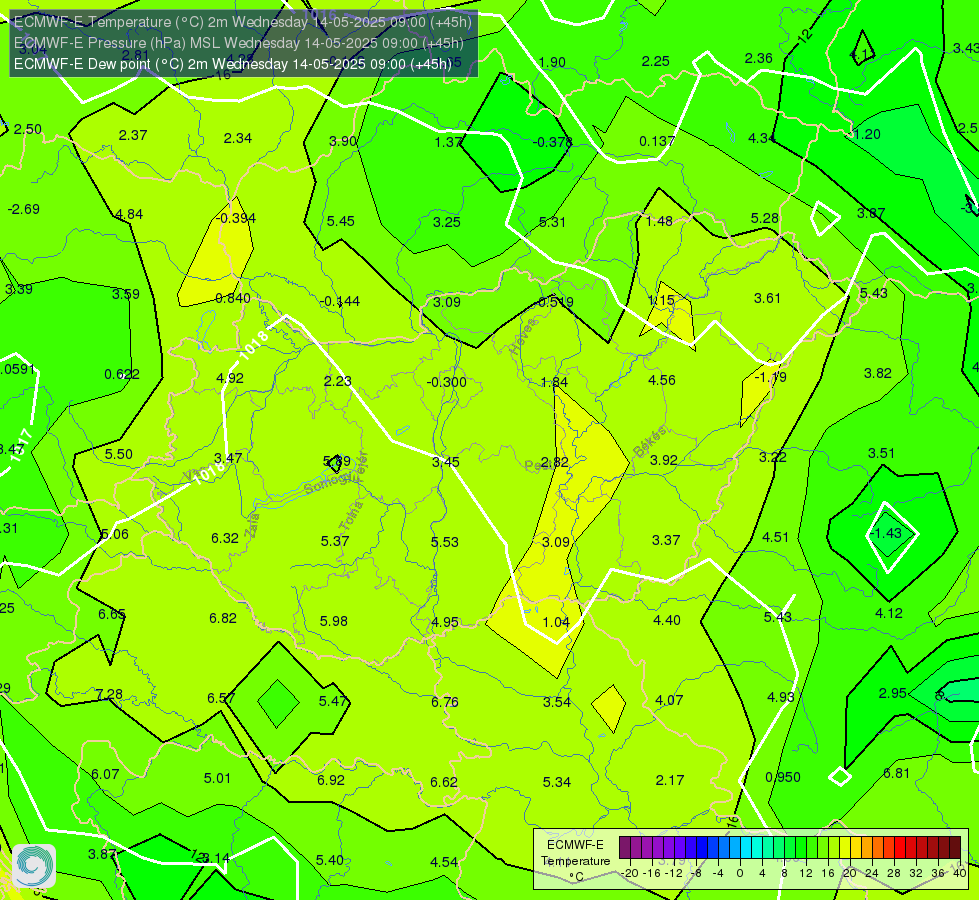Screen dimensions: 979x900
Task: Click the dew point value 5.53
Action: coord(445,541)
